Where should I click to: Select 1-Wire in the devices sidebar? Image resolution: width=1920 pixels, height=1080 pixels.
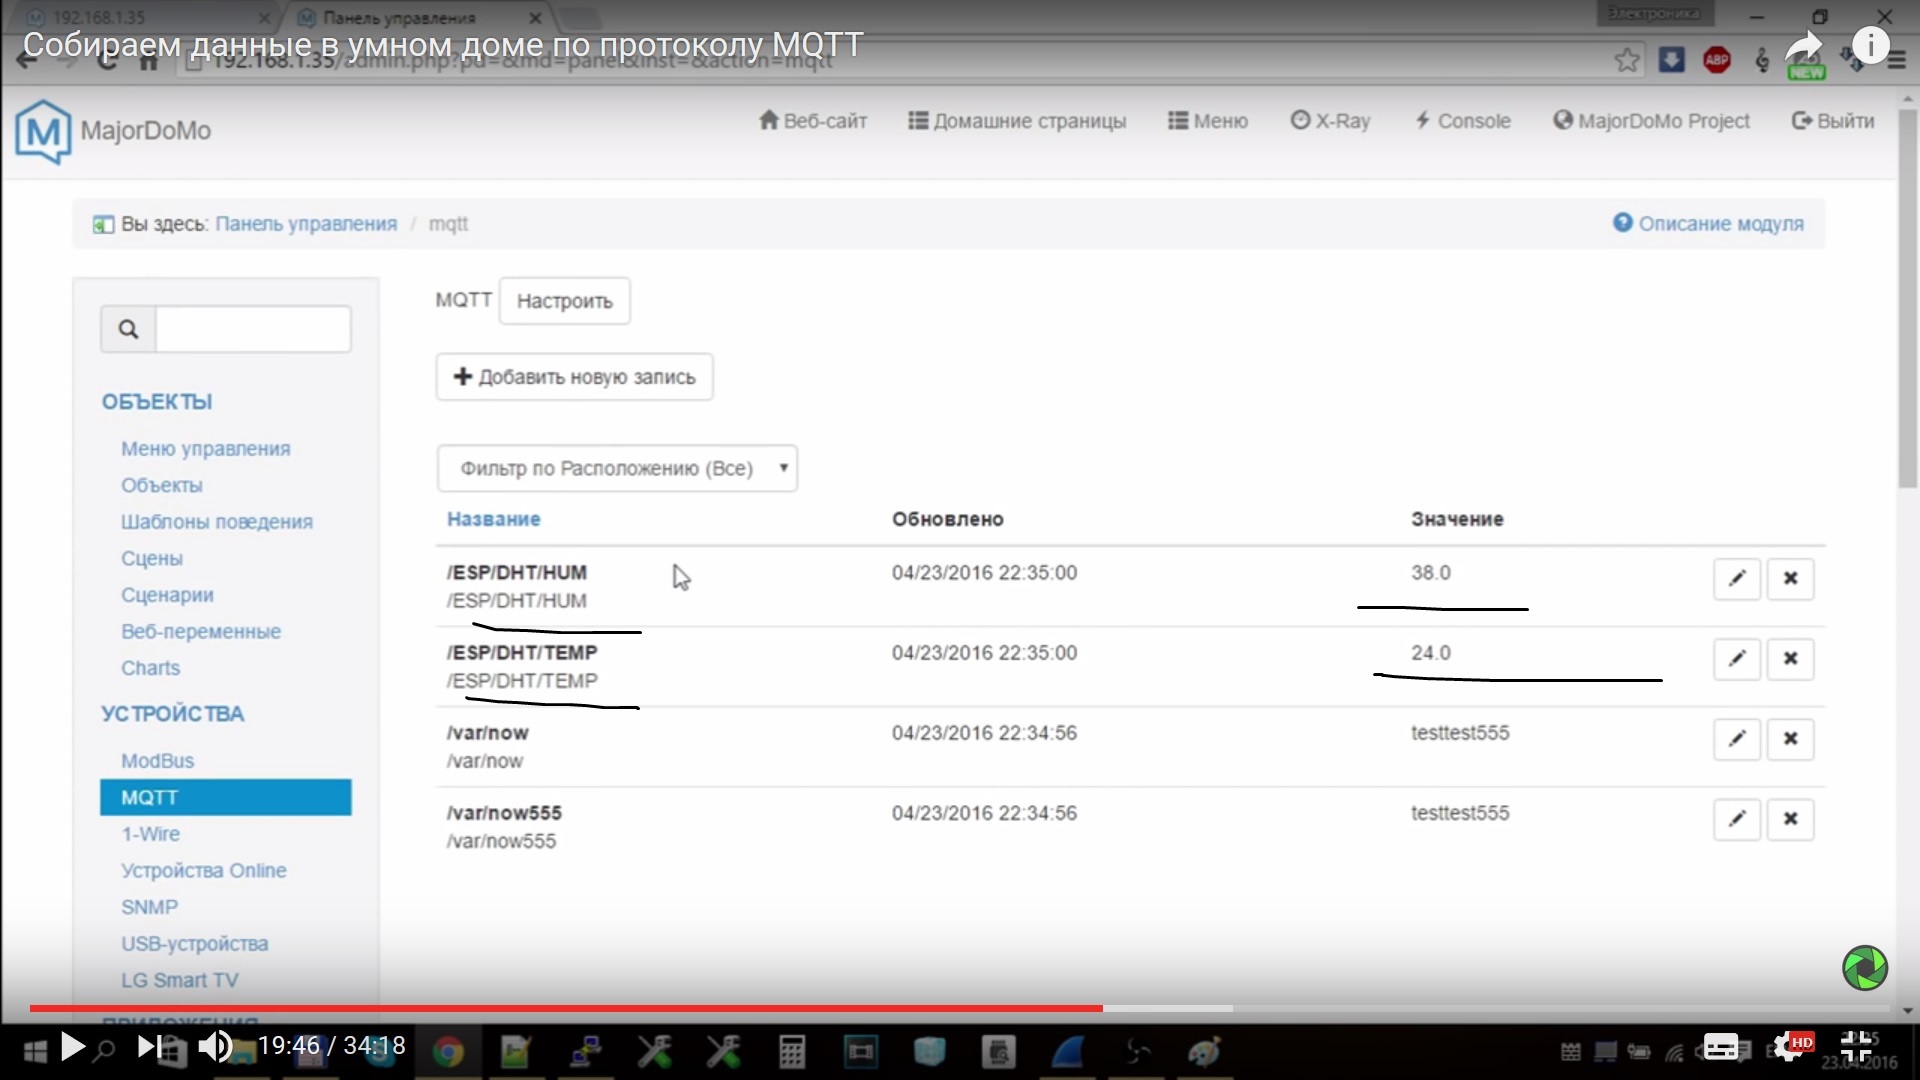pyautogui.click(x=151, y=834)
